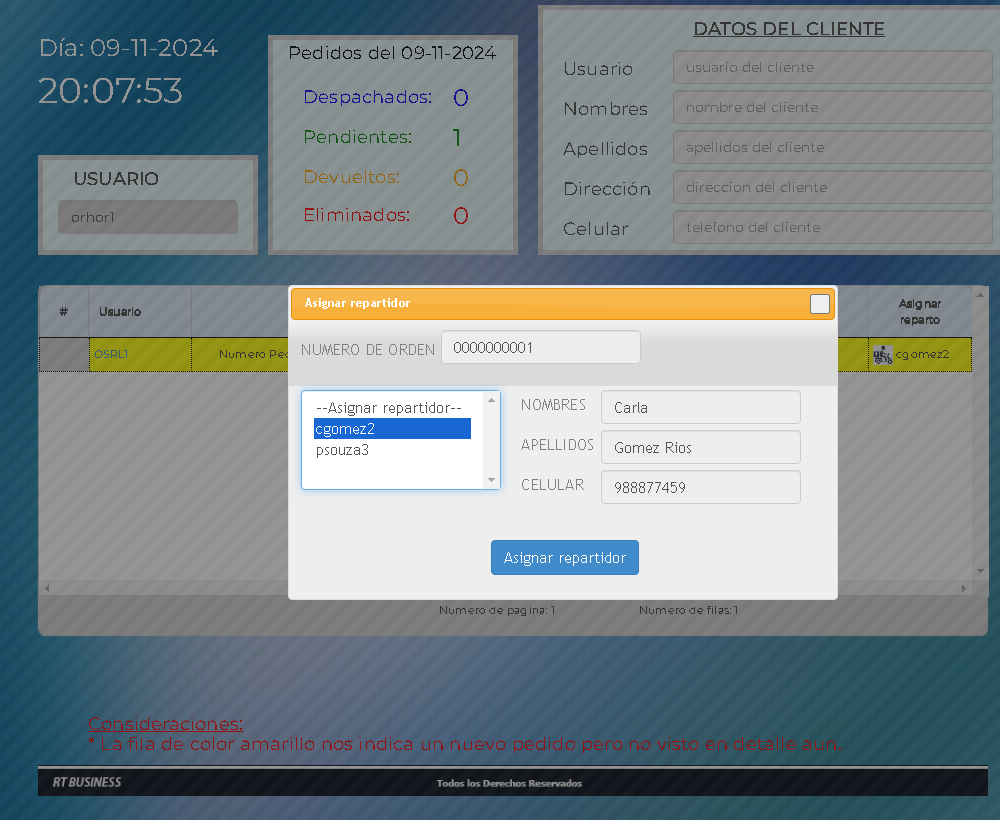Click the repartidor list scroll-down arrow
The image size is (1000, 820).
(x=491, y=480)
